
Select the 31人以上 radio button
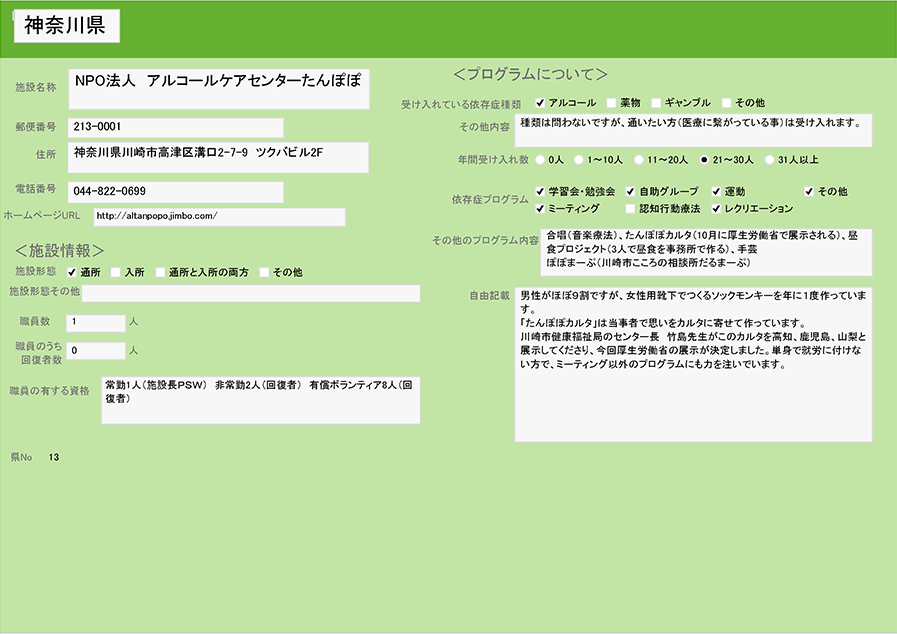tap(769, 159)
